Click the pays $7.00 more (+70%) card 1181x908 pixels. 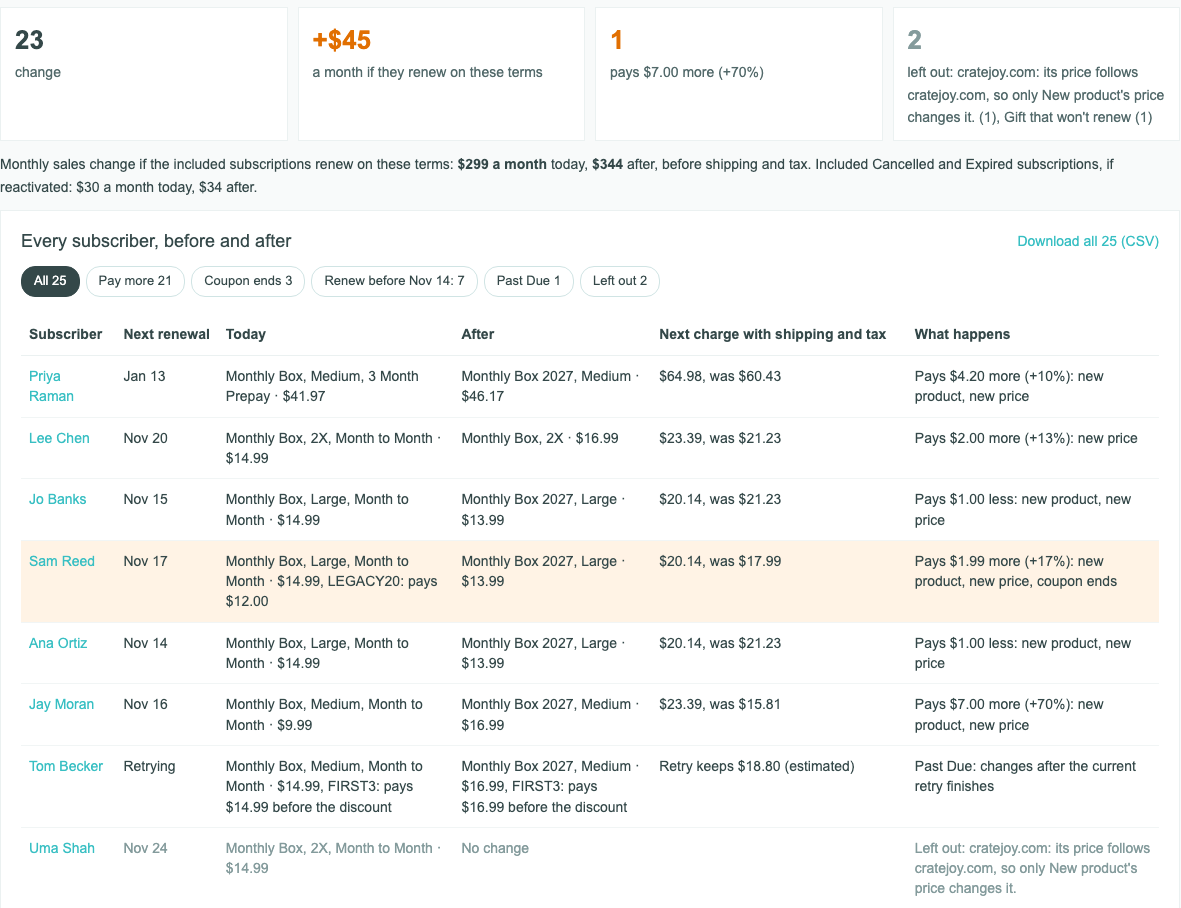(x=739, y=74)
